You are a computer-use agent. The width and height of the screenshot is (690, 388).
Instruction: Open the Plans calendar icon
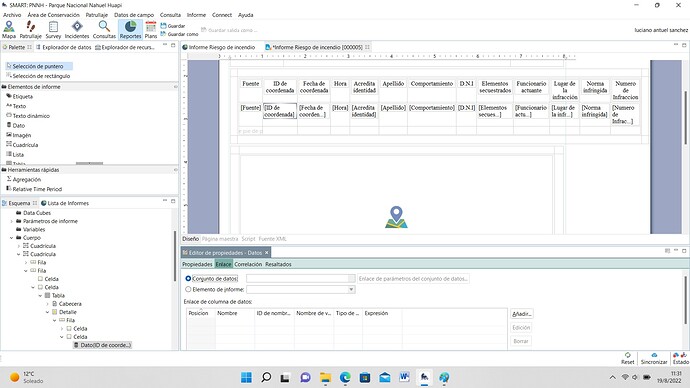150,29
